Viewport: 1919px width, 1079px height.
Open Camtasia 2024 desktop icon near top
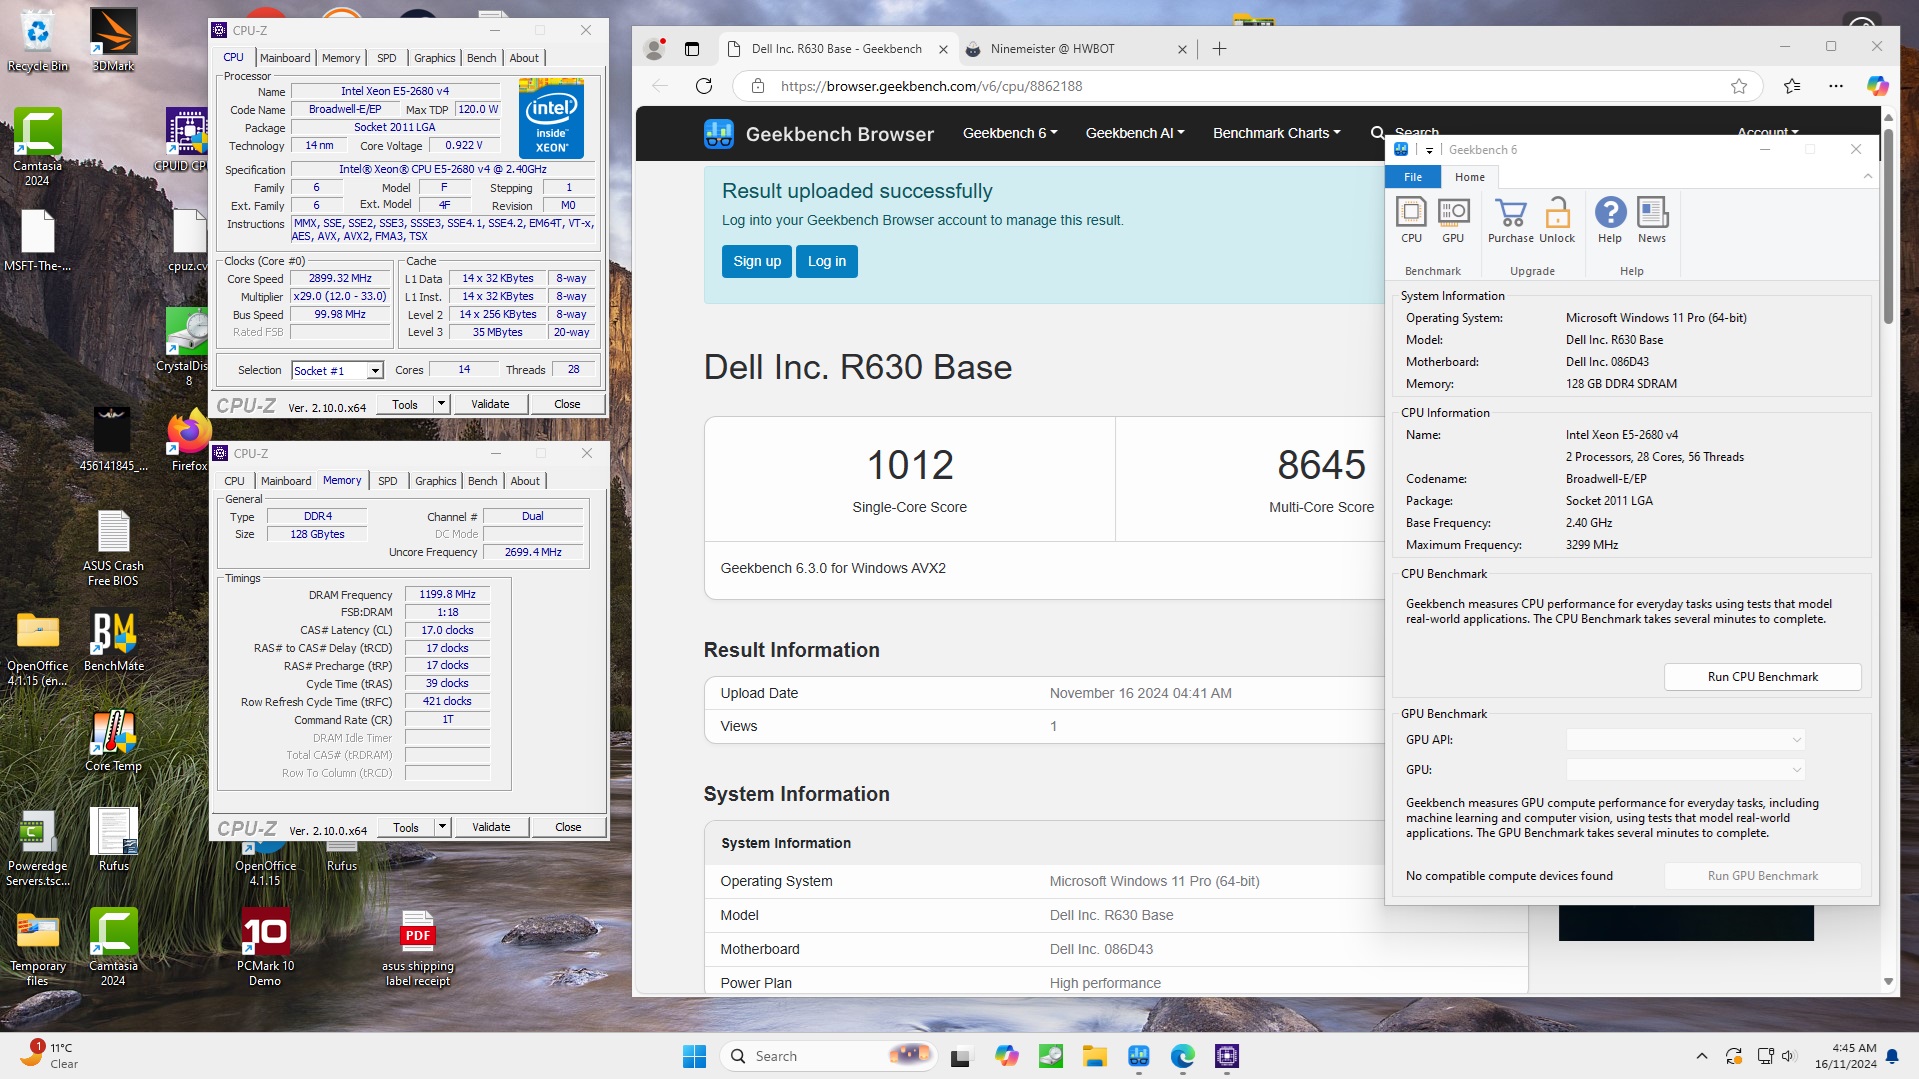tap(38, 147)
